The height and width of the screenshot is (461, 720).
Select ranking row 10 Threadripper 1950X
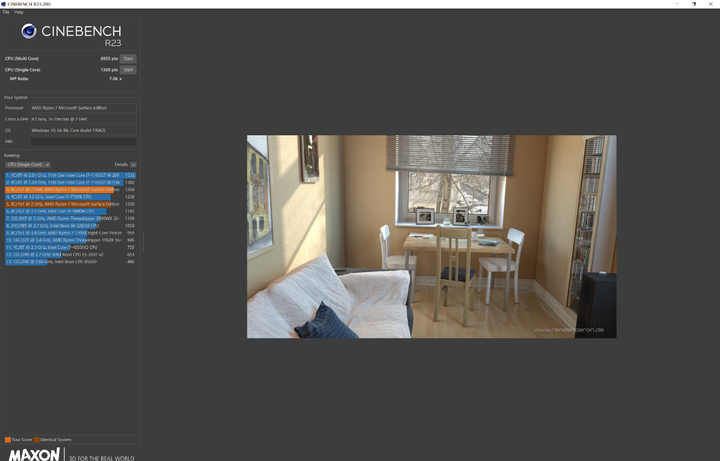70,240
